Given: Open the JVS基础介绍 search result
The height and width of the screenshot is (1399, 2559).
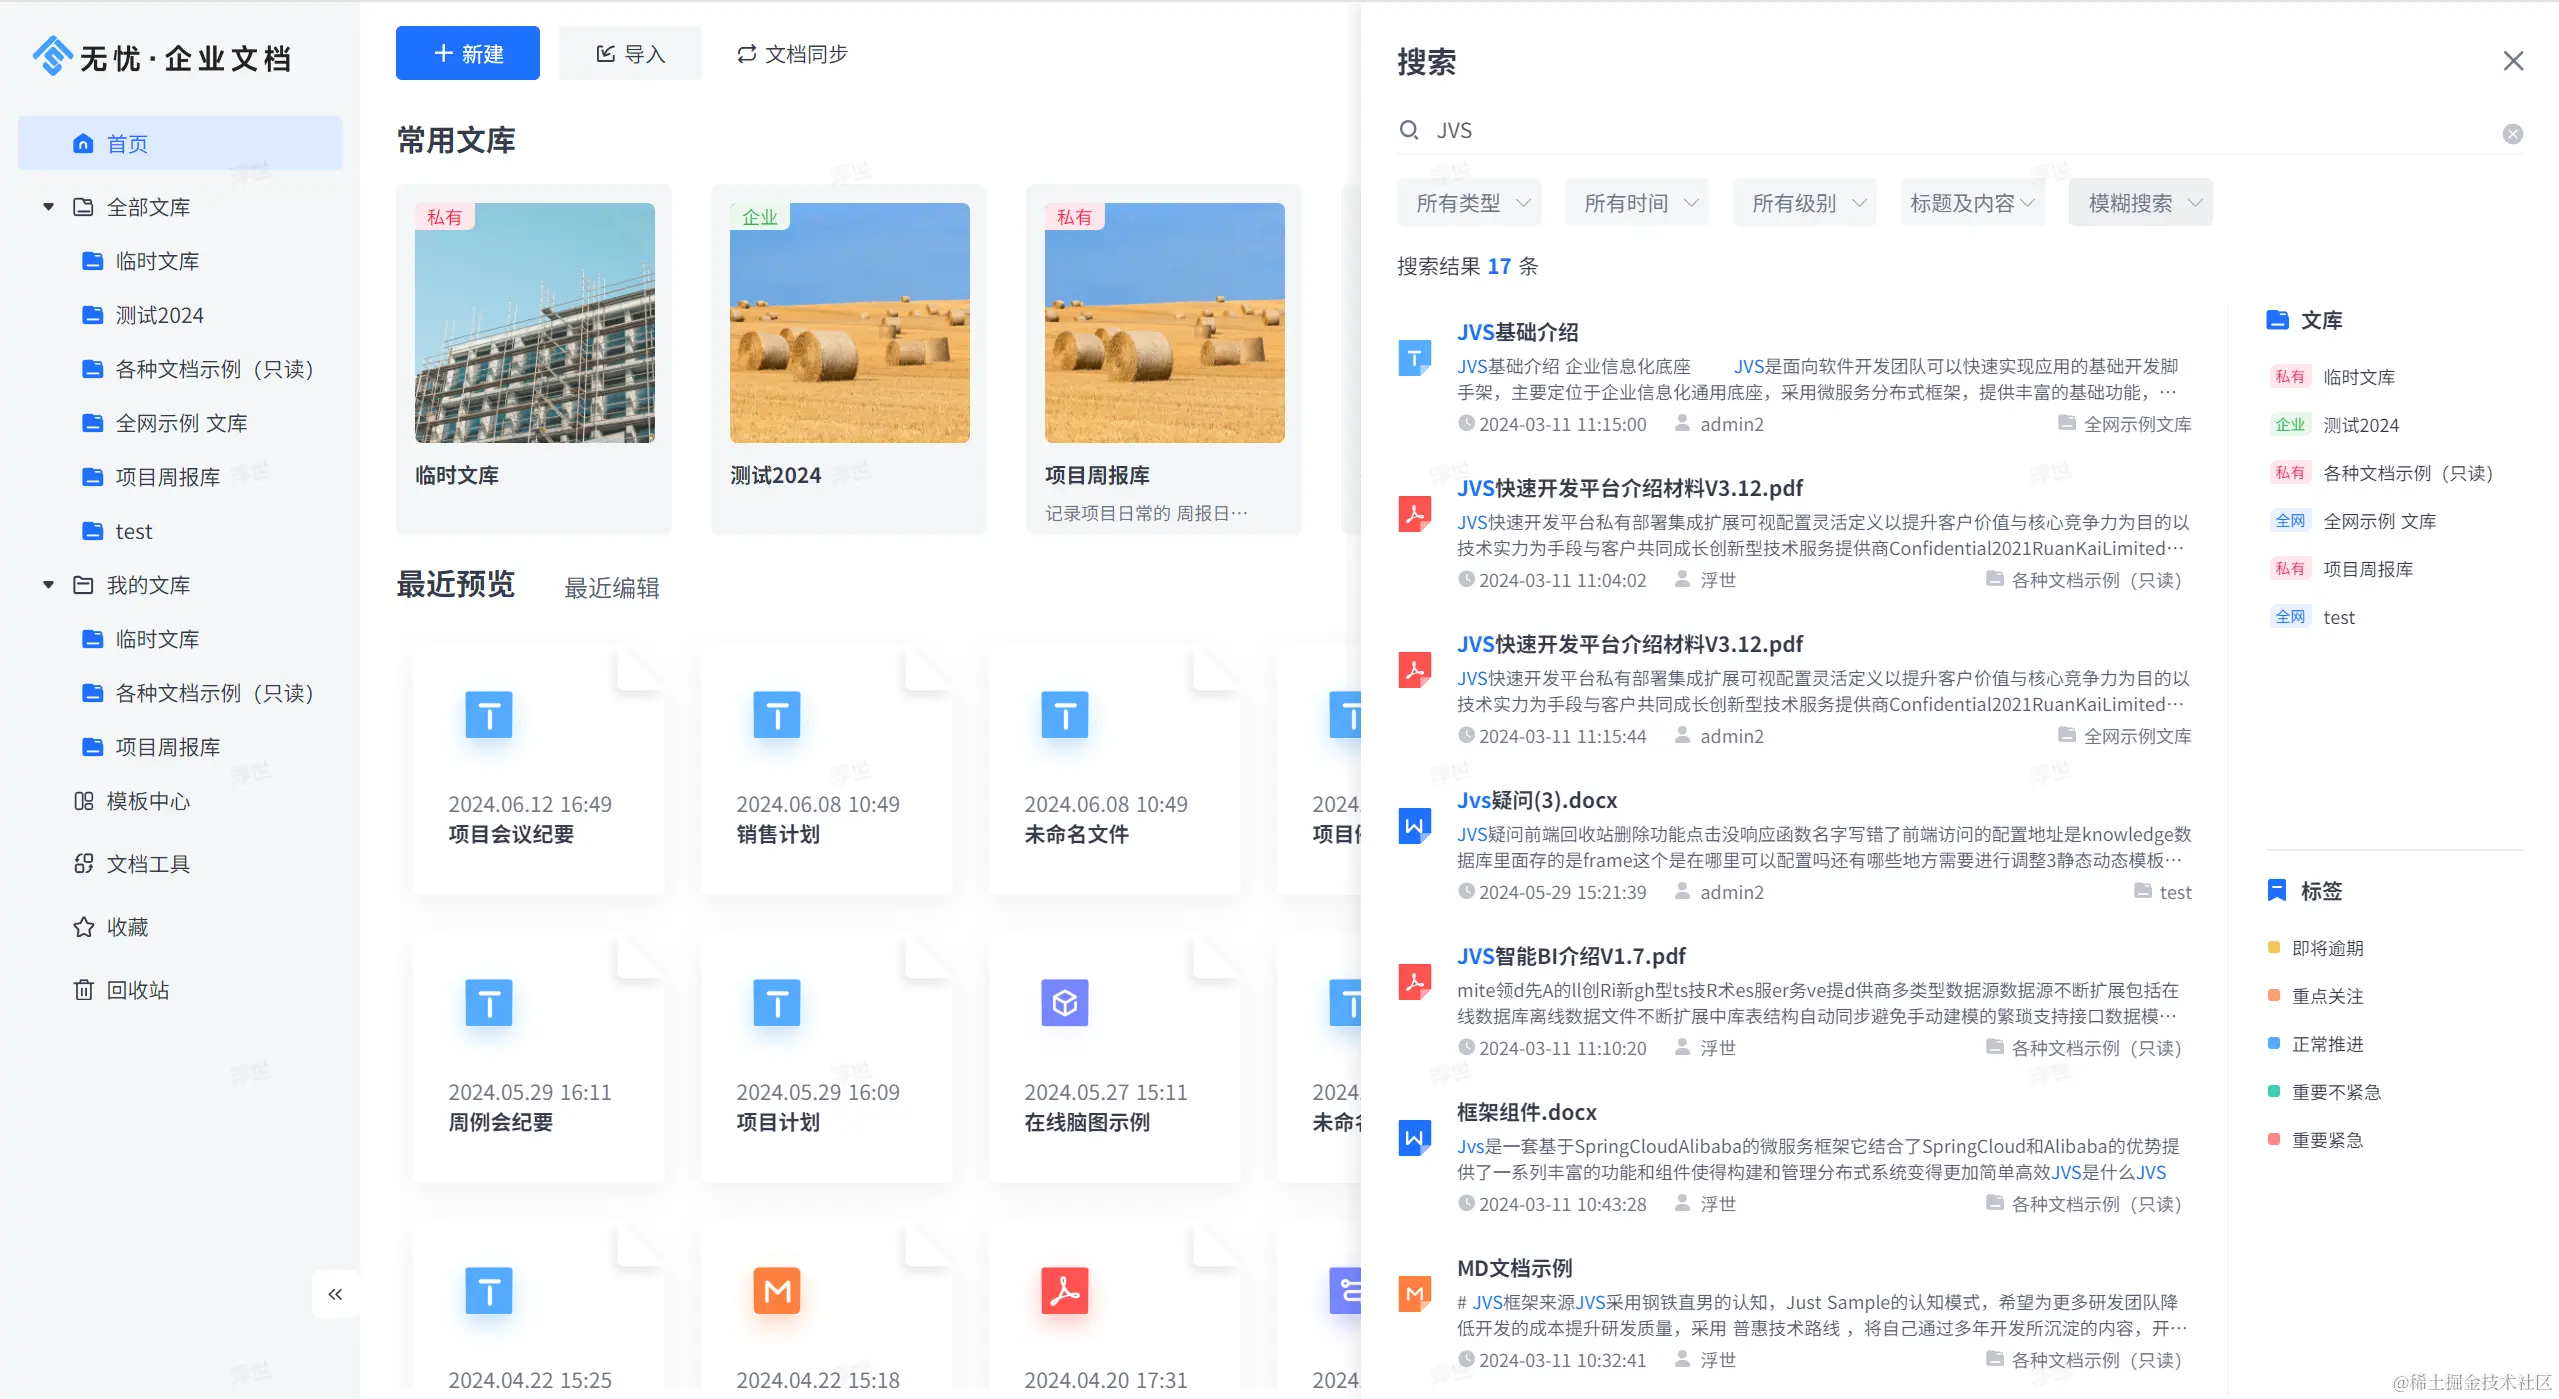Looking at the screenshot, I should [1517, 332].
